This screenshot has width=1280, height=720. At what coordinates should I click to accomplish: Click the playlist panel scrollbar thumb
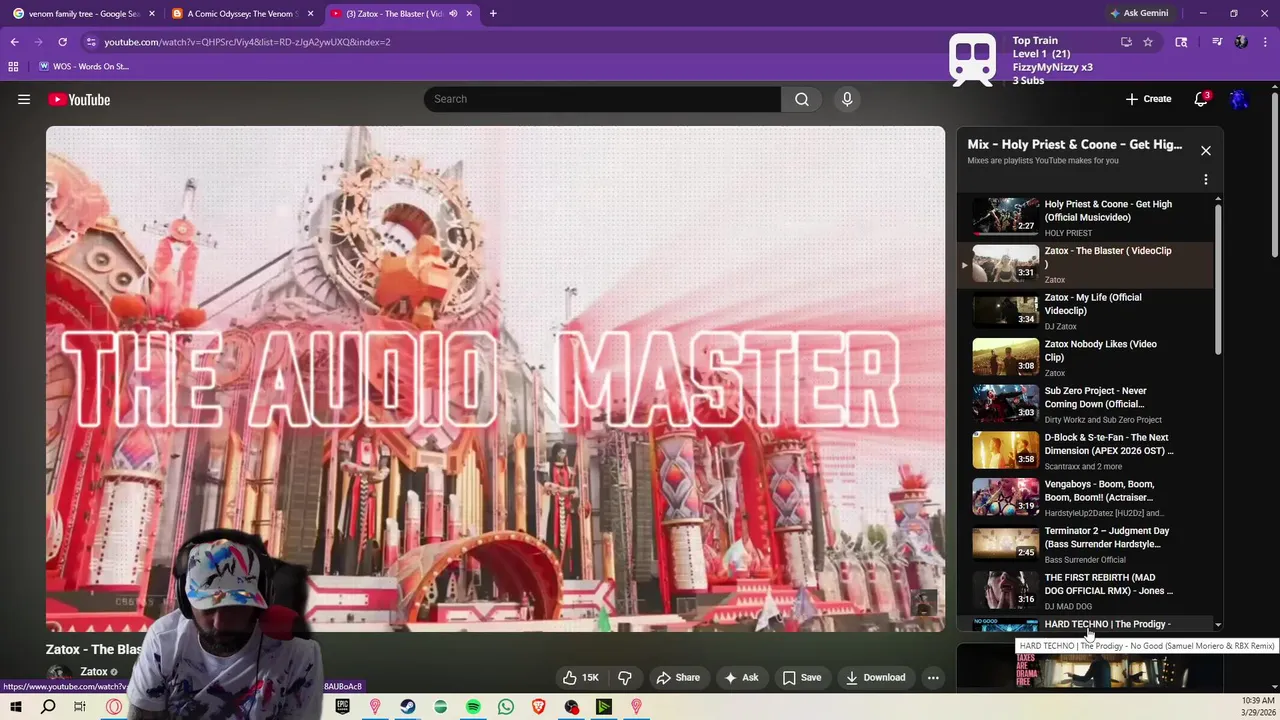(x=1218, y=280)
